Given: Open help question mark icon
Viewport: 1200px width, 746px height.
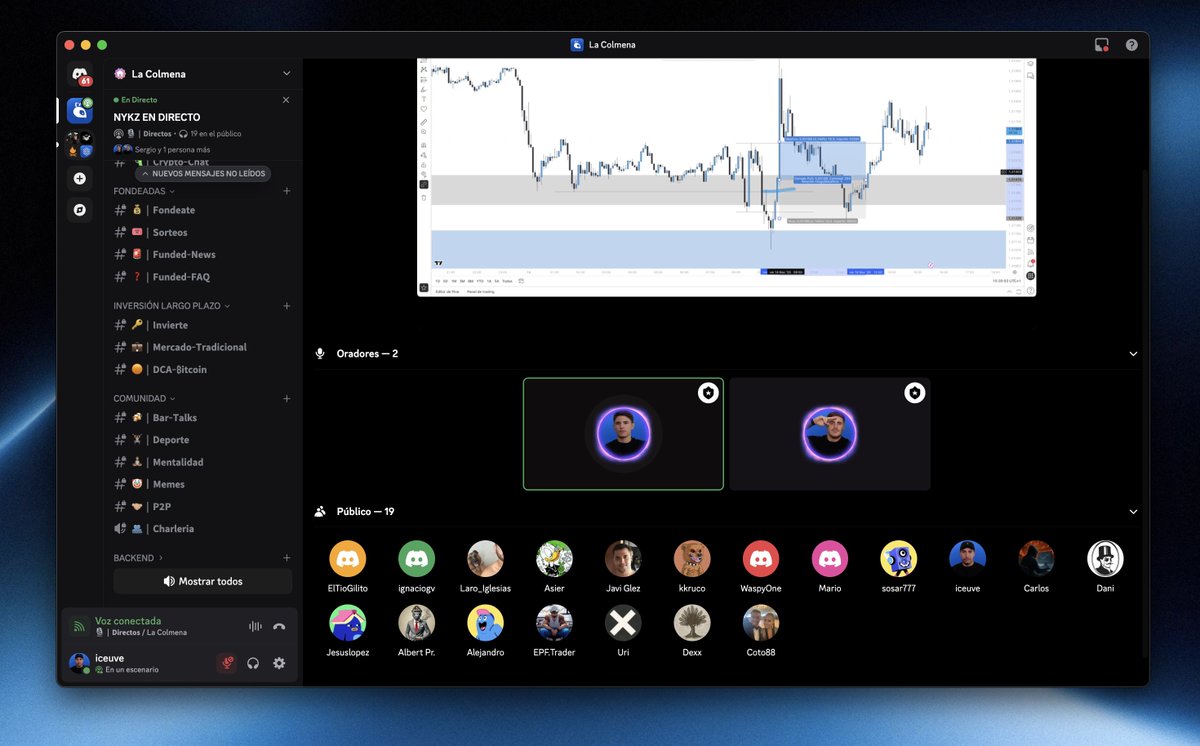Looking at the screenshot, I should click(x=1131, y=45).
